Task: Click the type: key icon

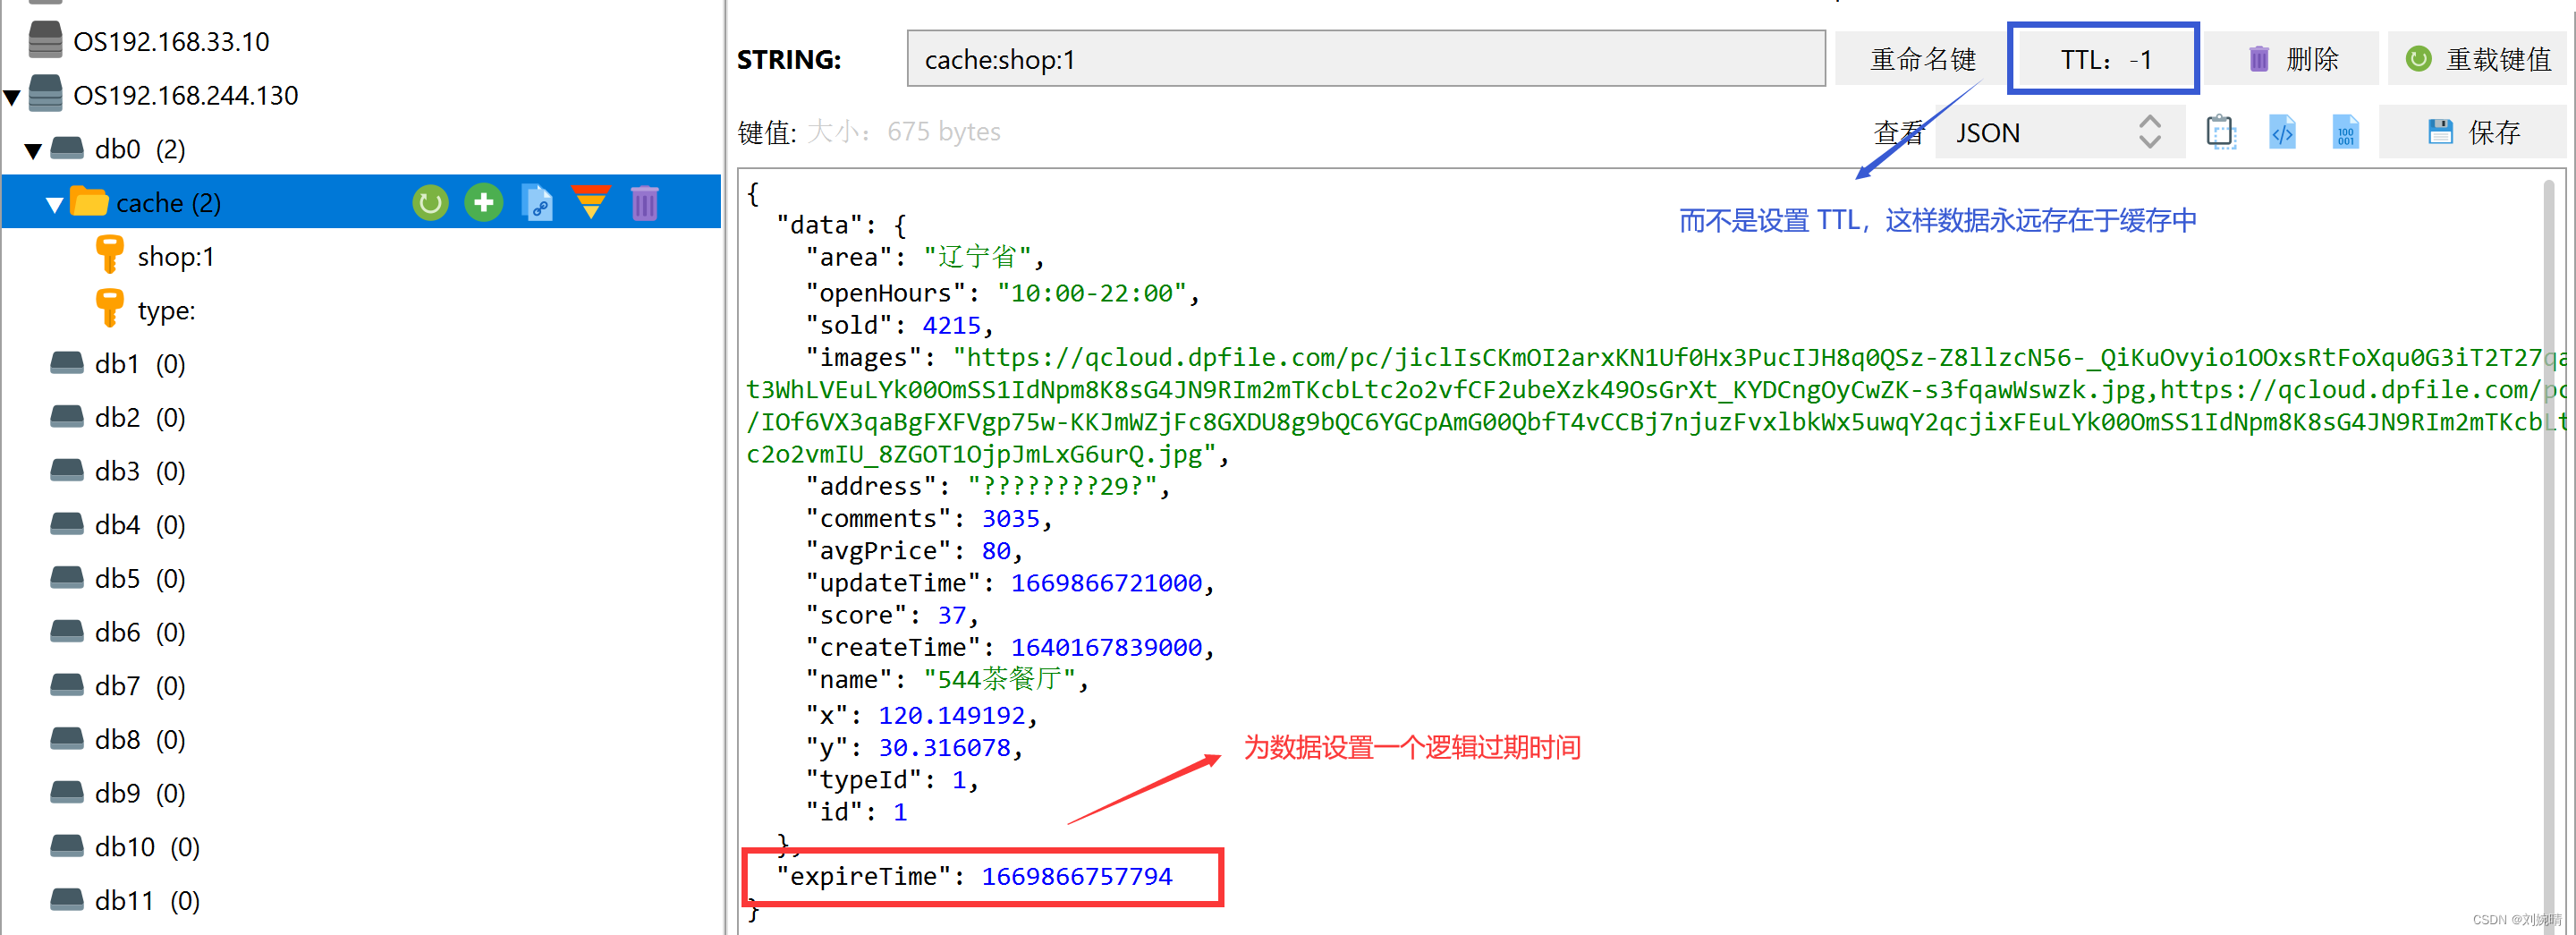Action: point(110,309)
